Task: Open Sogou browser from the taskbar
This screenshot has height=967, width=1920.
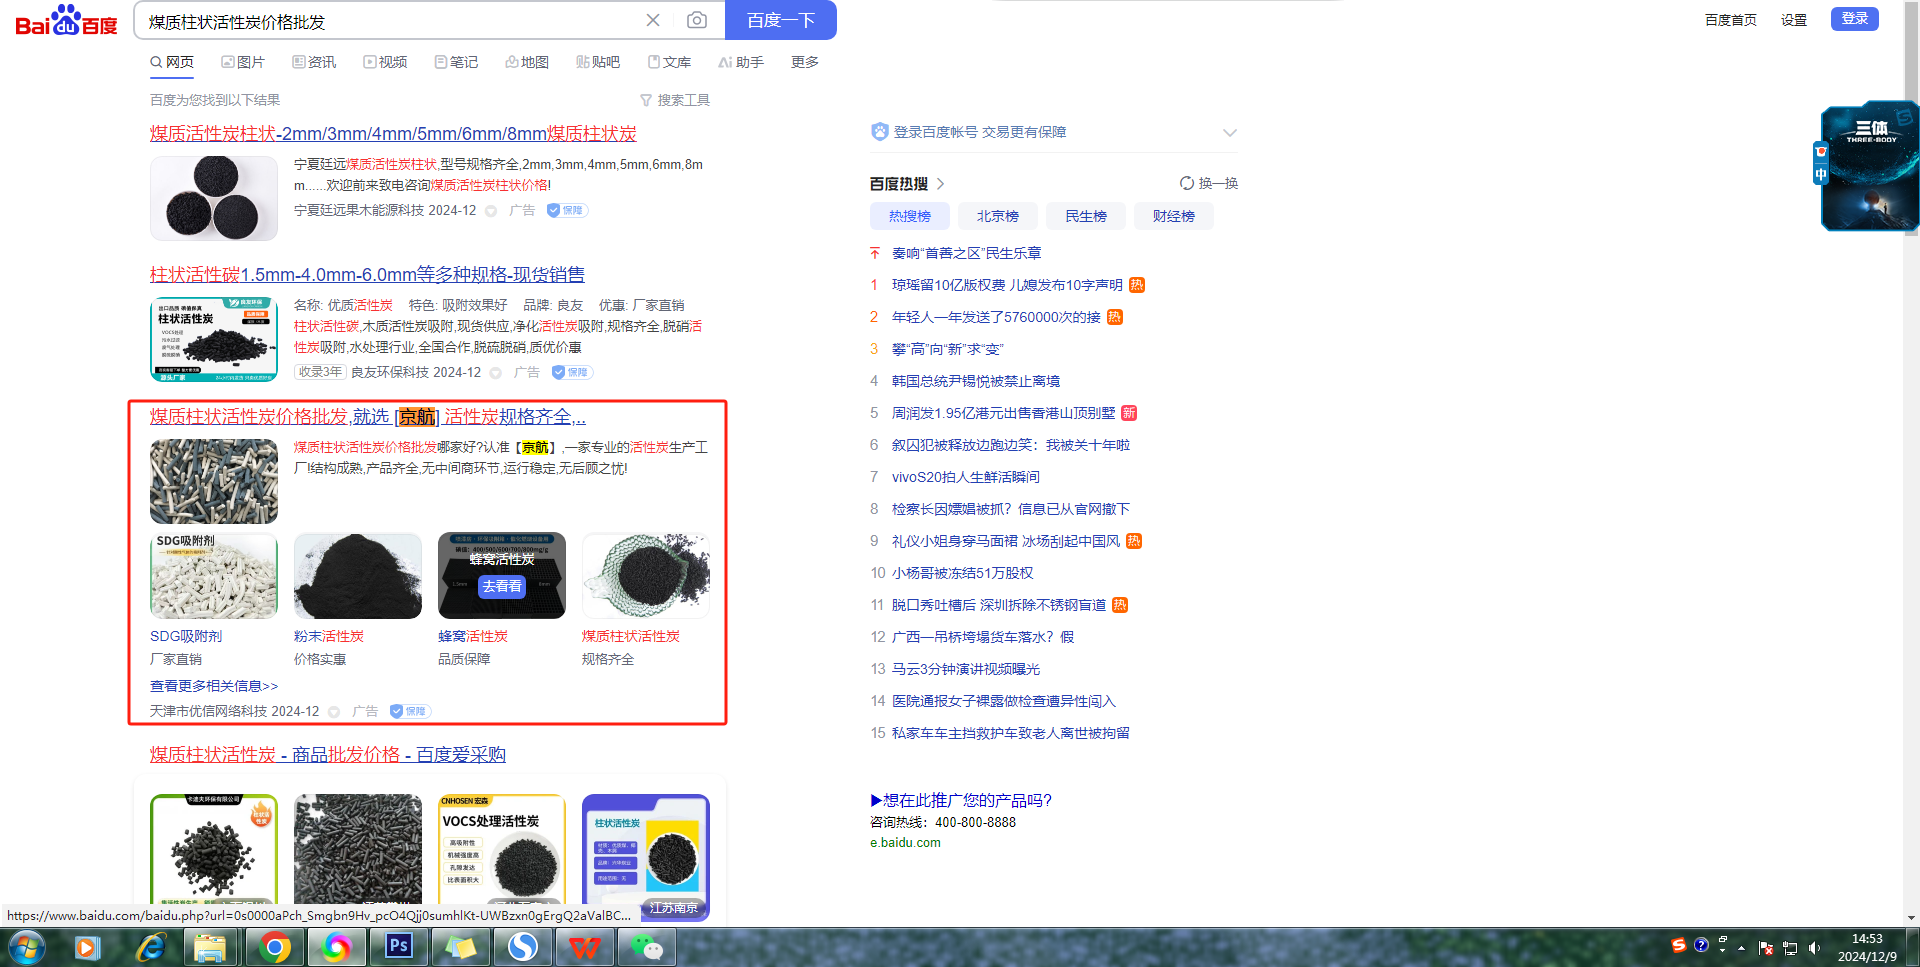Action: point(523,947)
